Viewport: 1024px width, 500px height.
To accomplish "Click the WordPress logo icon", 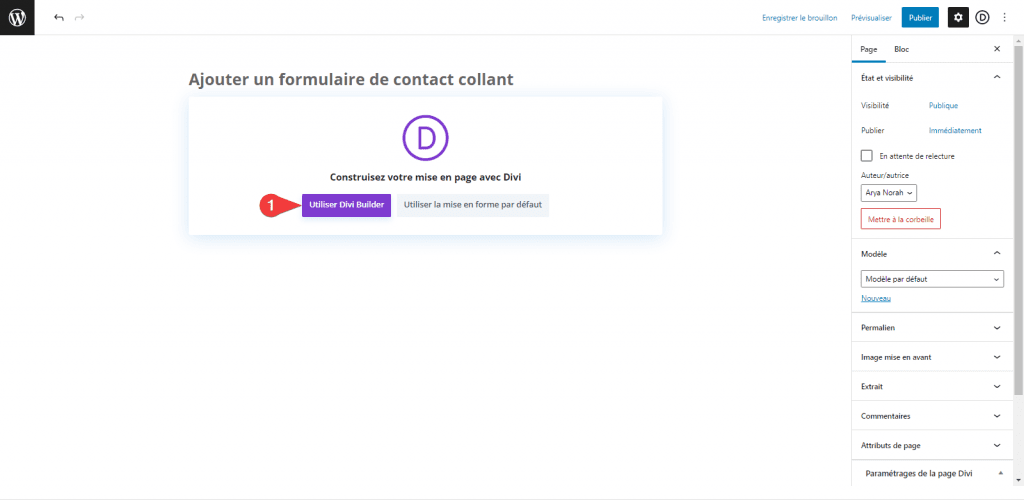I will point(17,18).
